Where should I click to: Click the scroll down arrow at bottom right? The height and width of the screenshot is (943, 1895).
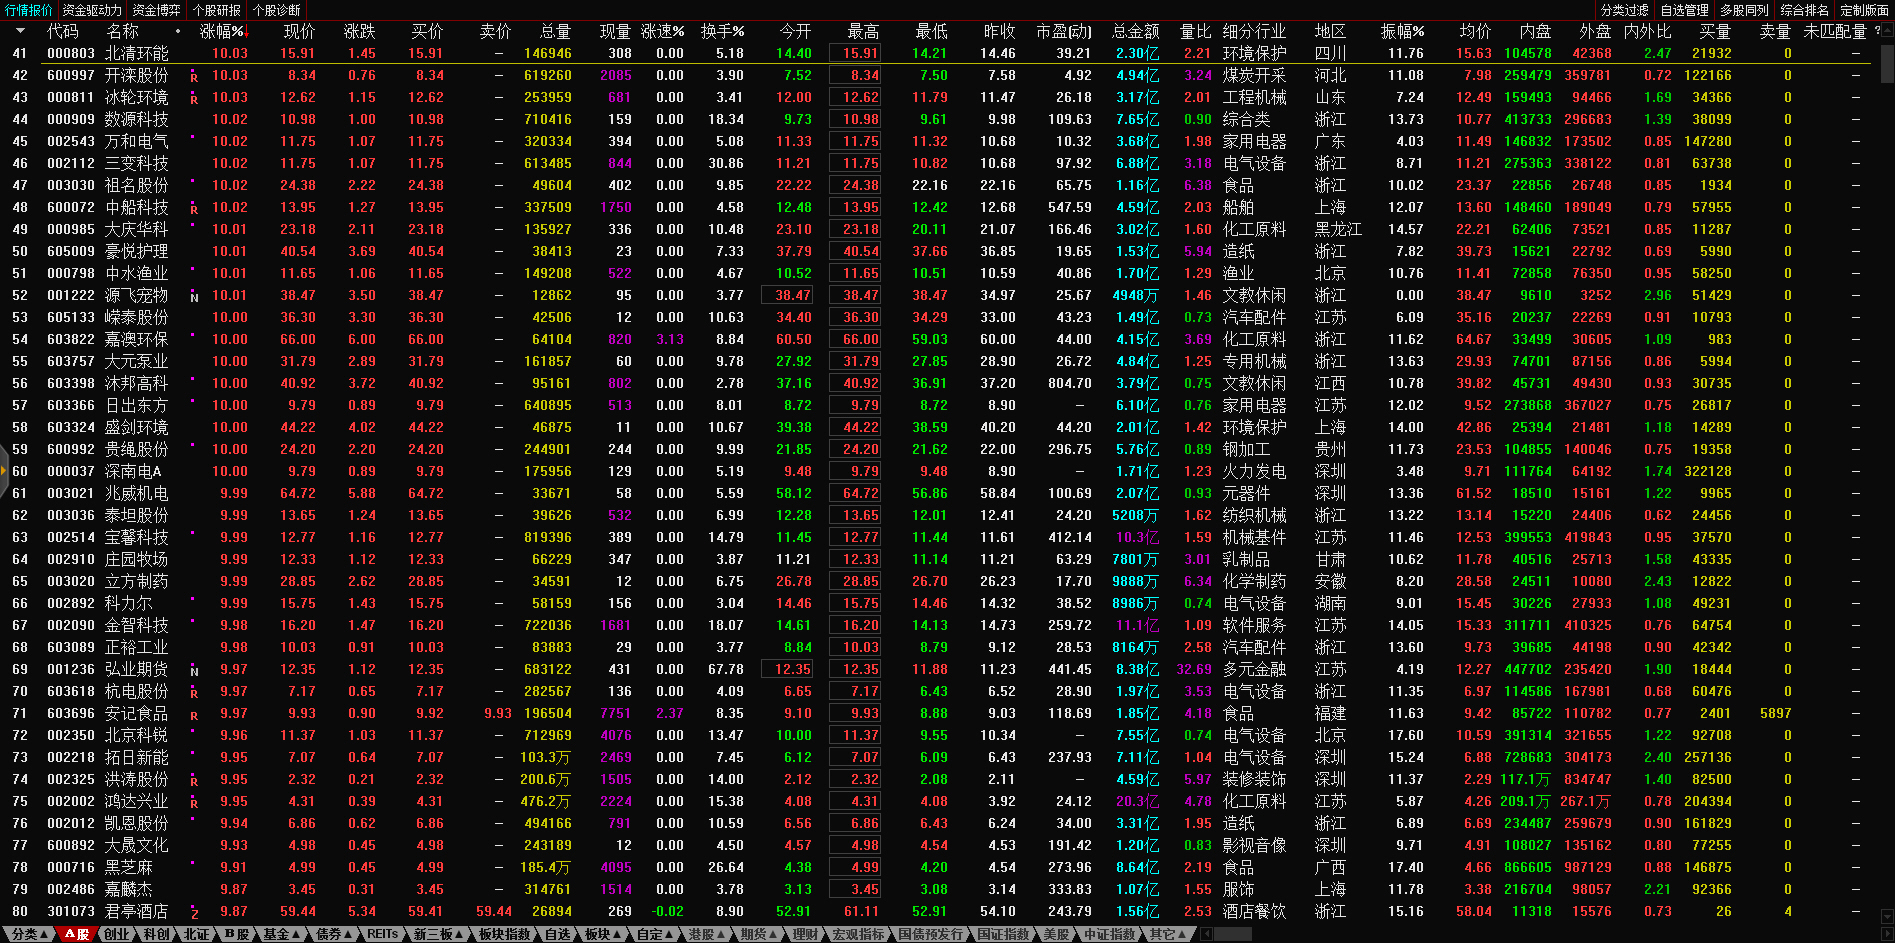click(x=1887, y=916)
